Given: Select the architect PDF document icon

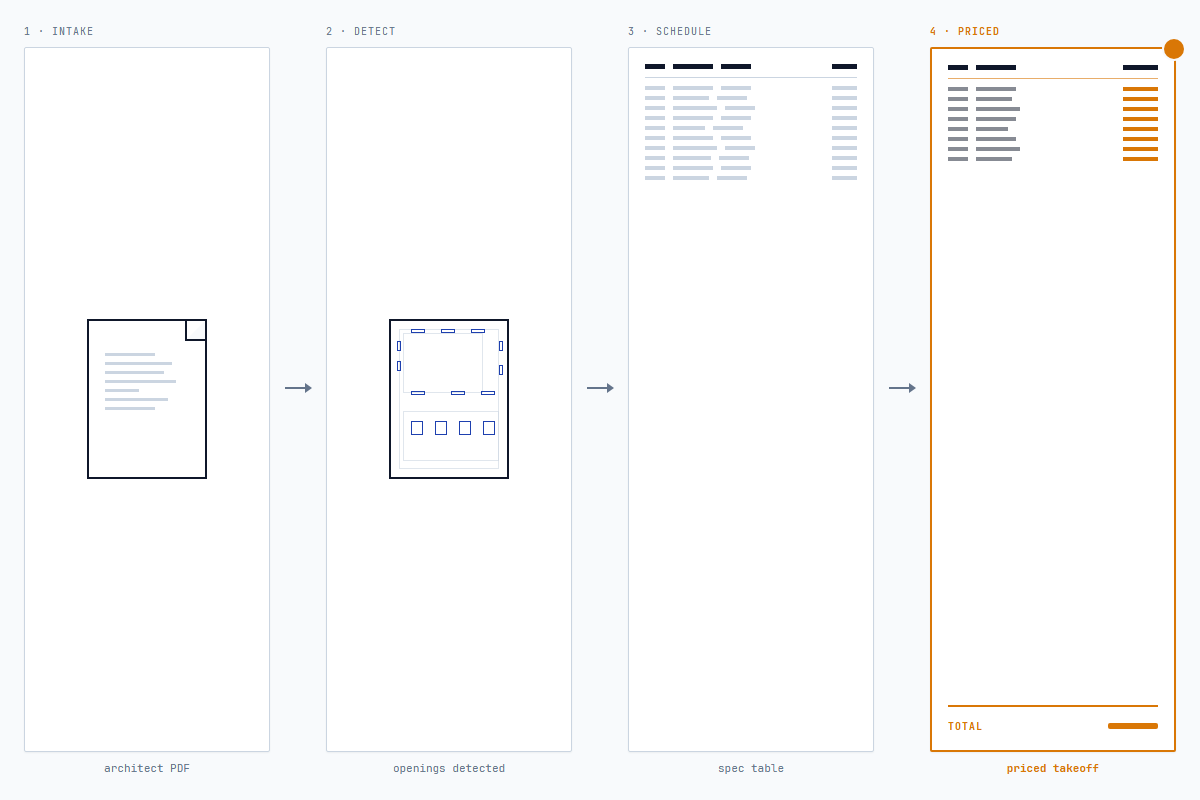Looking at the screenshot, I should coord(147,398).
